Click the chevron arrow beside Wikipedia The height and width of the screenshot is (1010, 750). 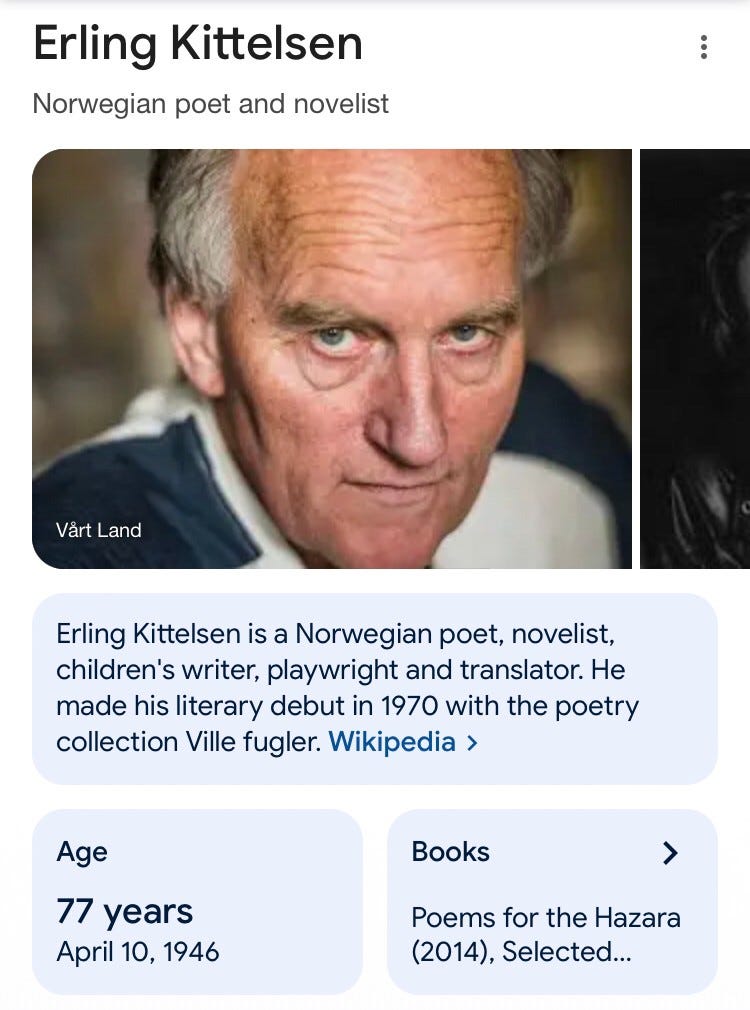click(472, 743)
